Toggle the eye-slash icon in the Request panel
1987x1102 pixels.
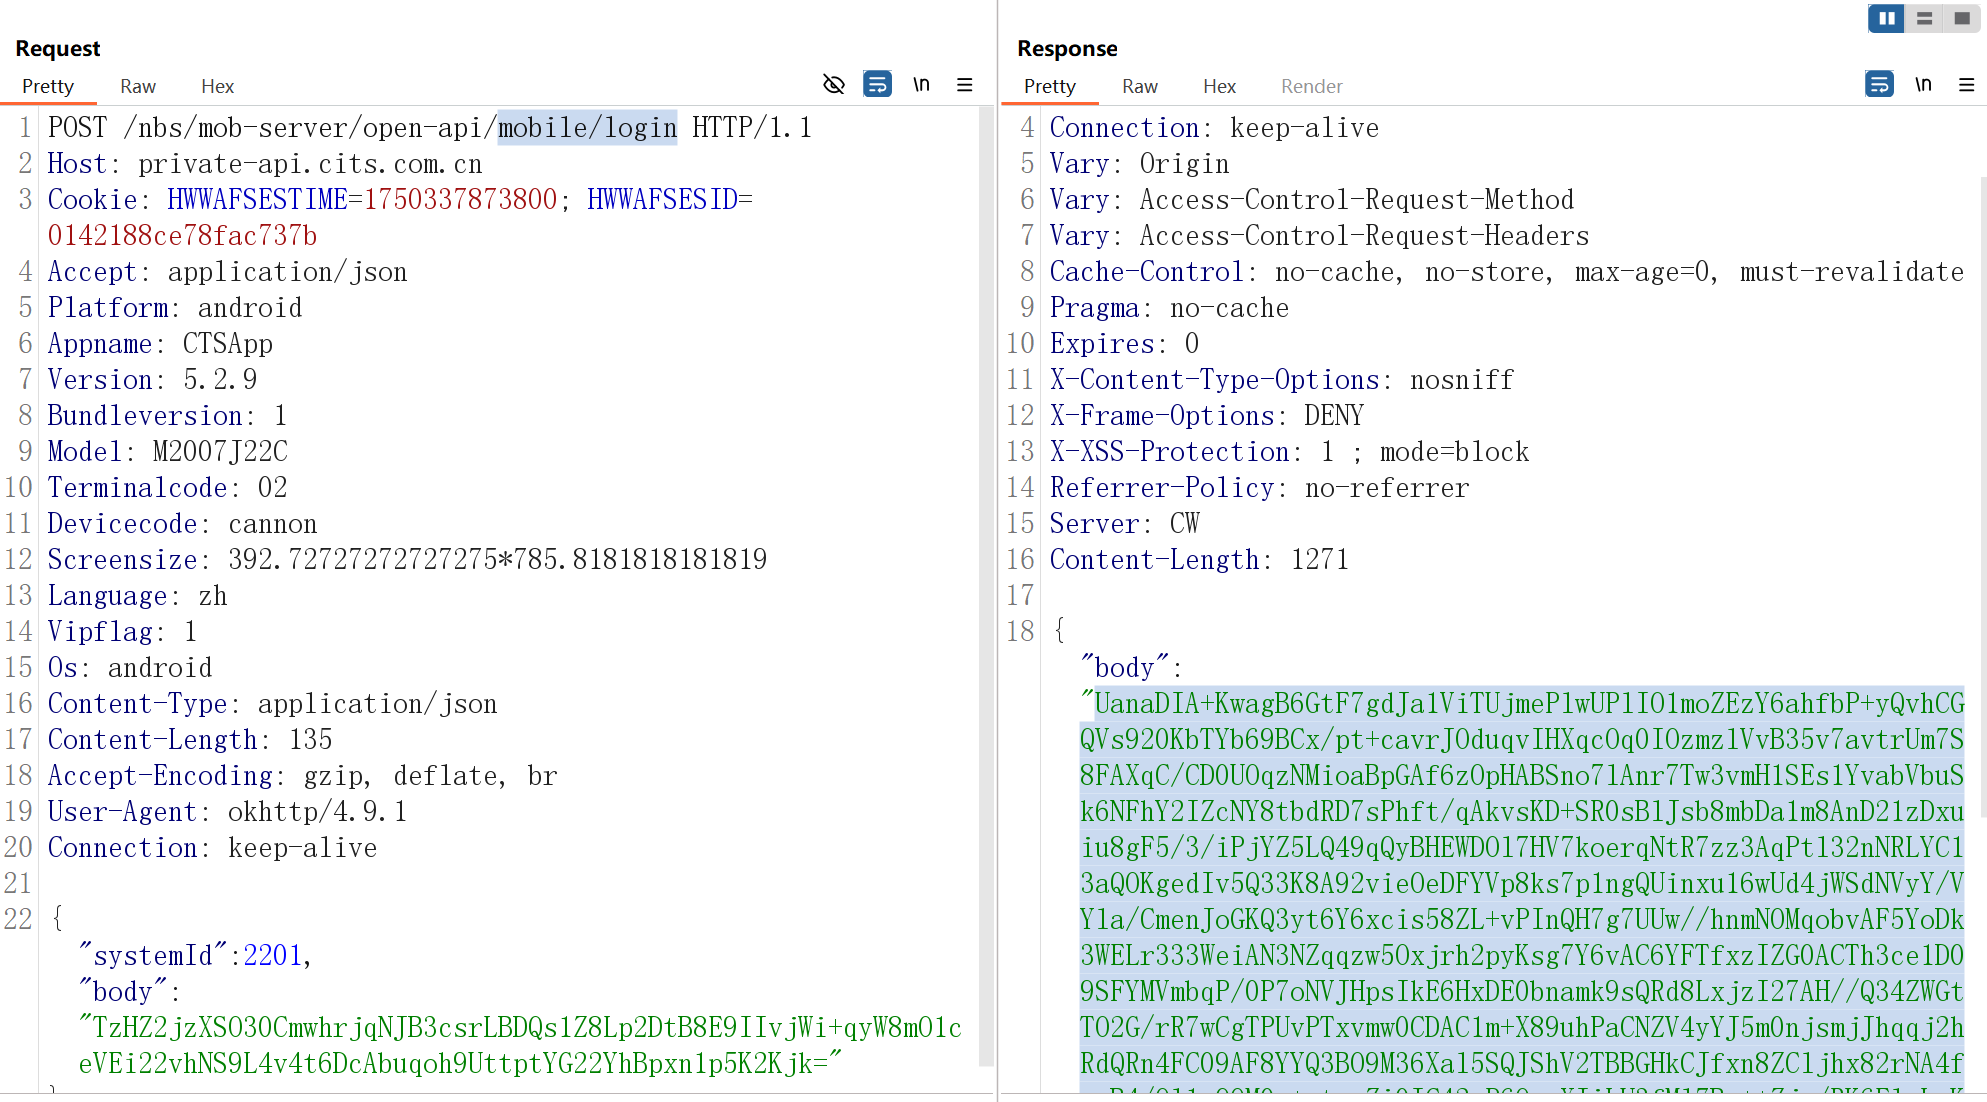[x=833, y=85]
